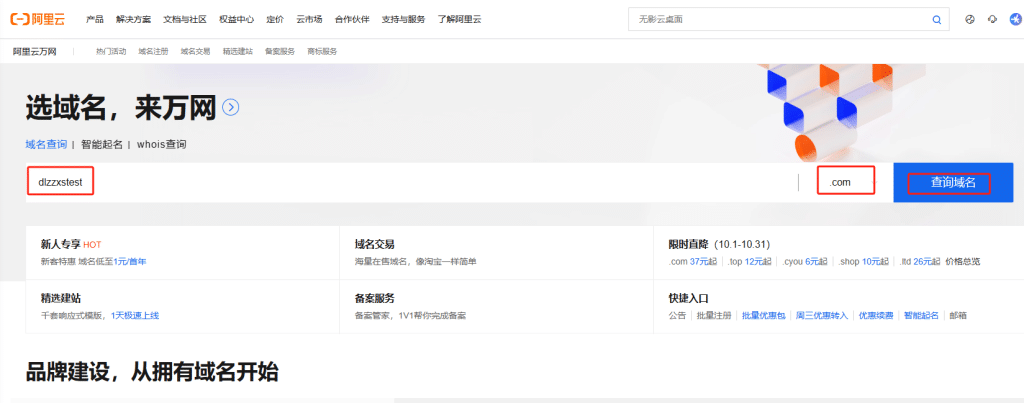Viewport: 1024px width, 403px height.
Task: Open the 产品 menu
Action: click(x=95, y=20)
